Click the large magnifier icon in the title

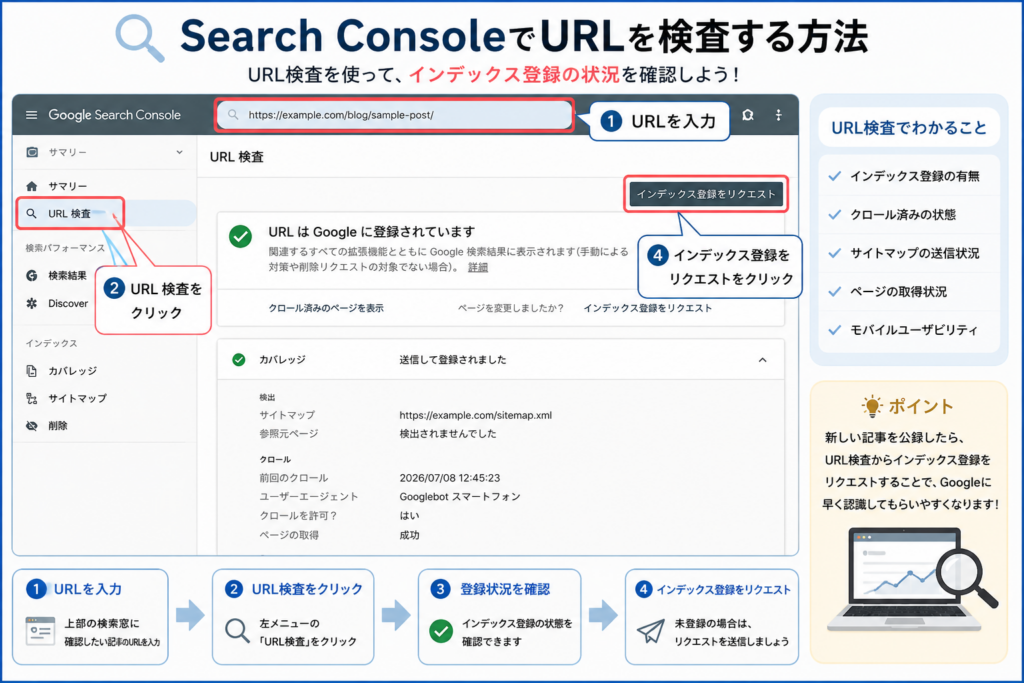(140, 39)
